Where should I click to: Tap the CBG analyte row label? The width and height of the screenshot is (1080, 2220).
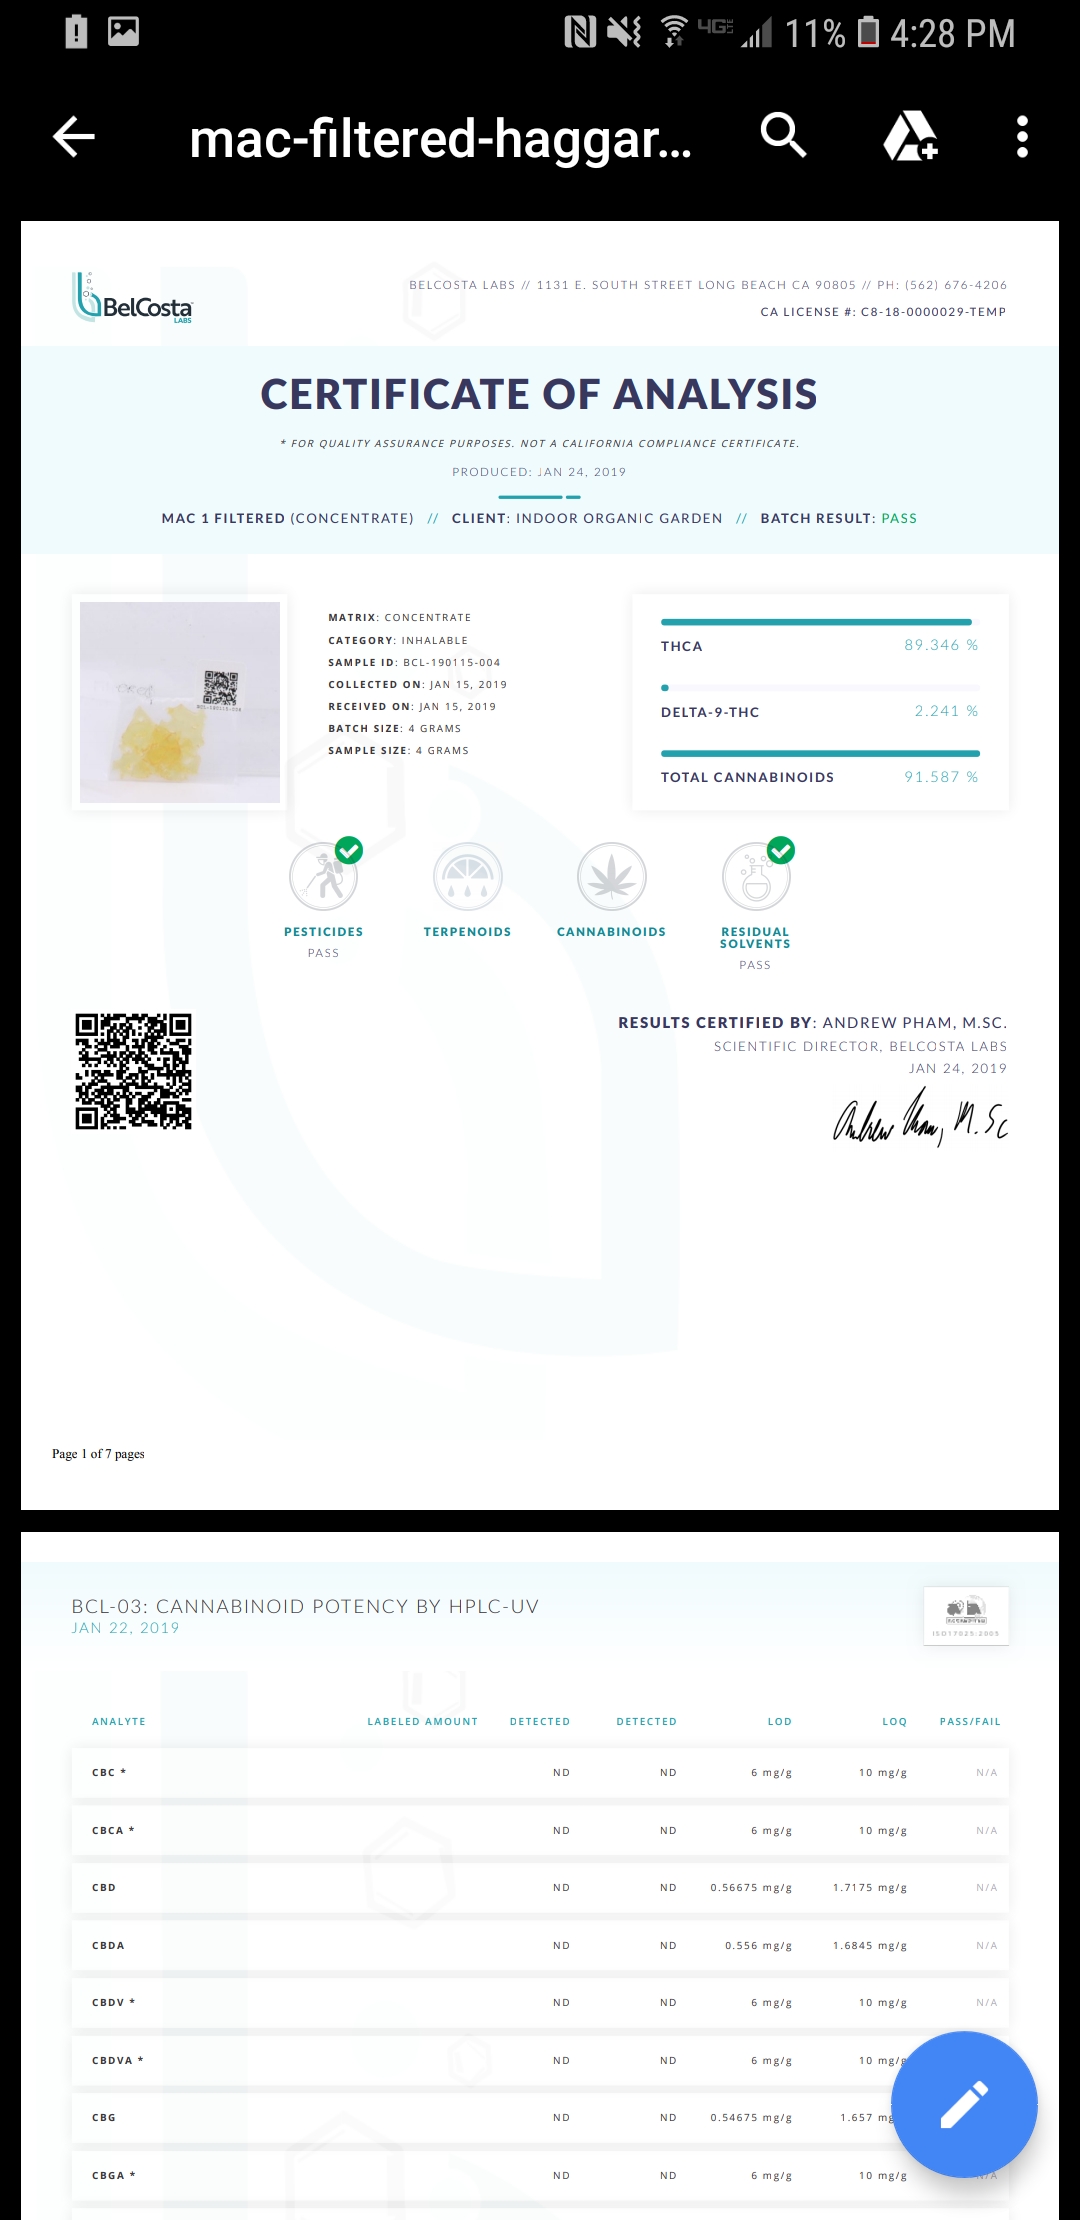[104, 2117]
